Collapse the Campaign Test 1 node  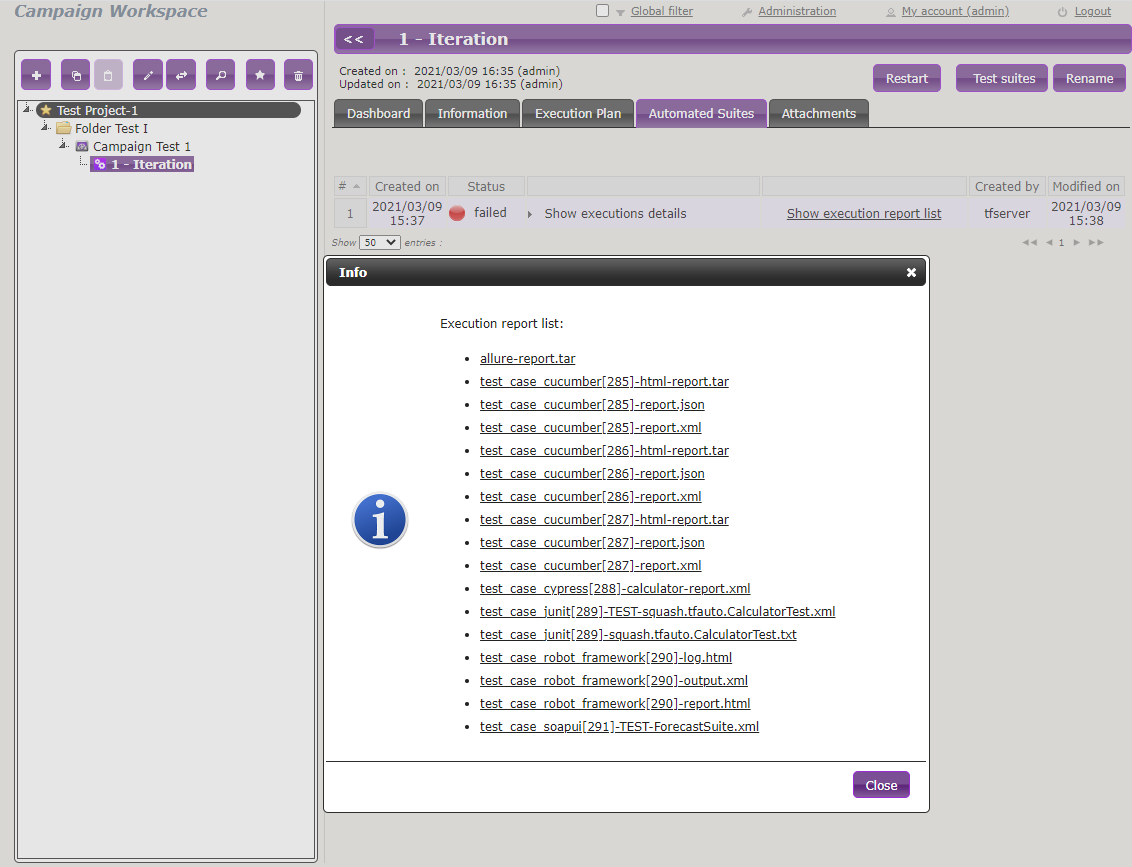[64, 145]
